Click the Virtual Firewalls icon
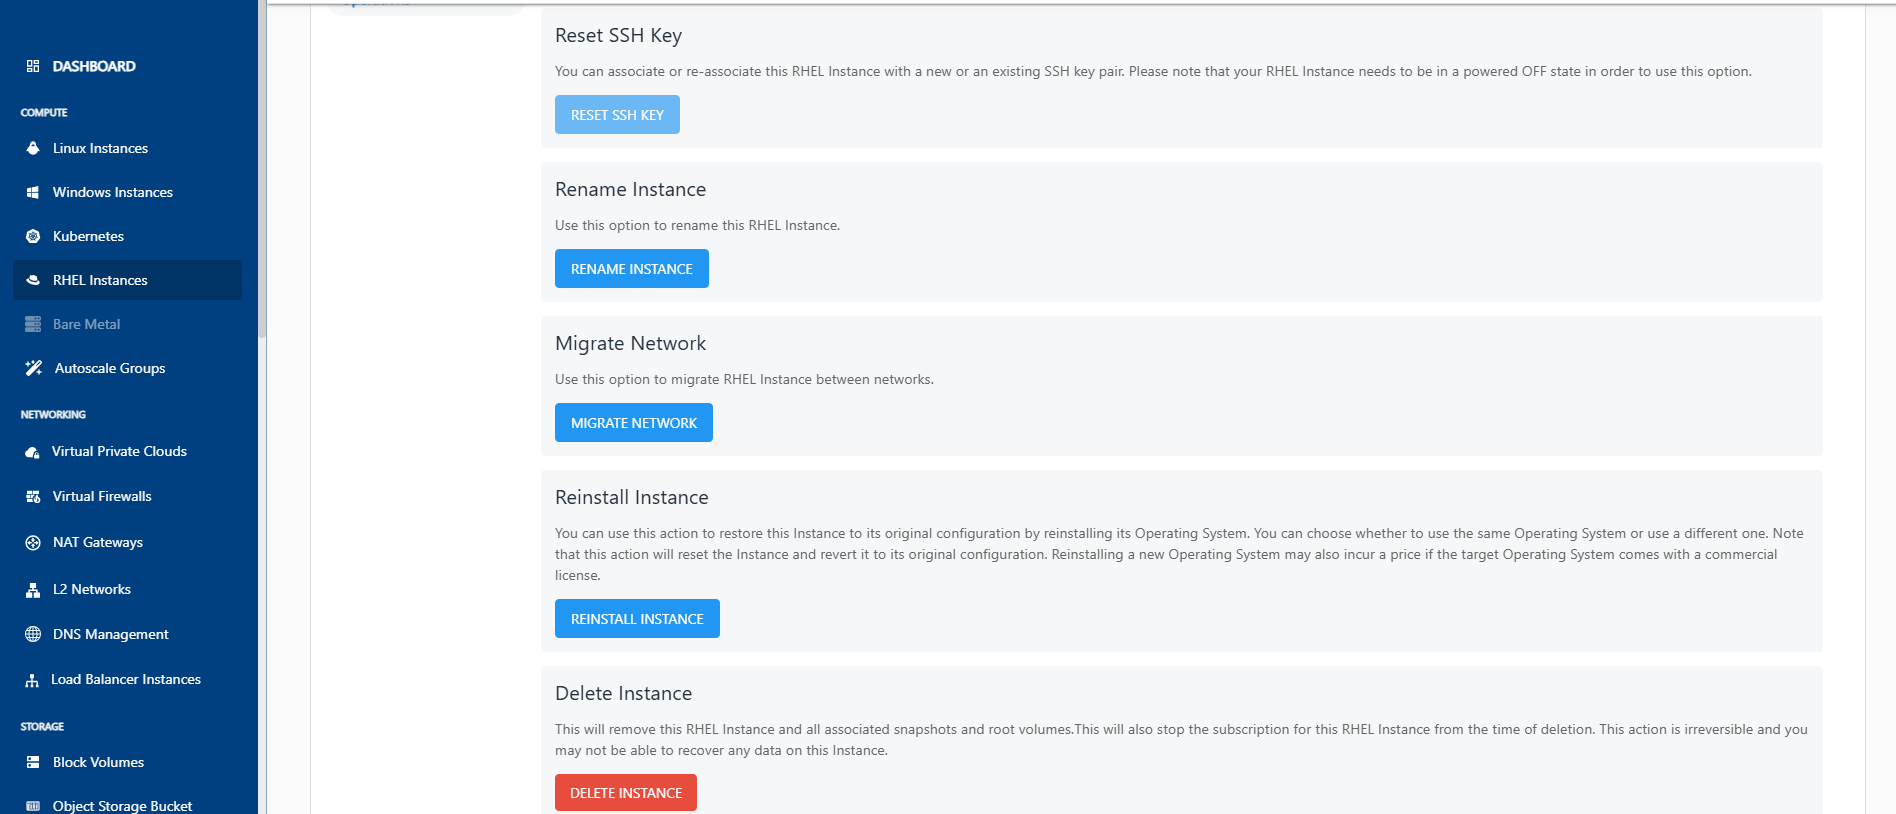The width and height of the screenshot is (1896, 814). [33, 496]
